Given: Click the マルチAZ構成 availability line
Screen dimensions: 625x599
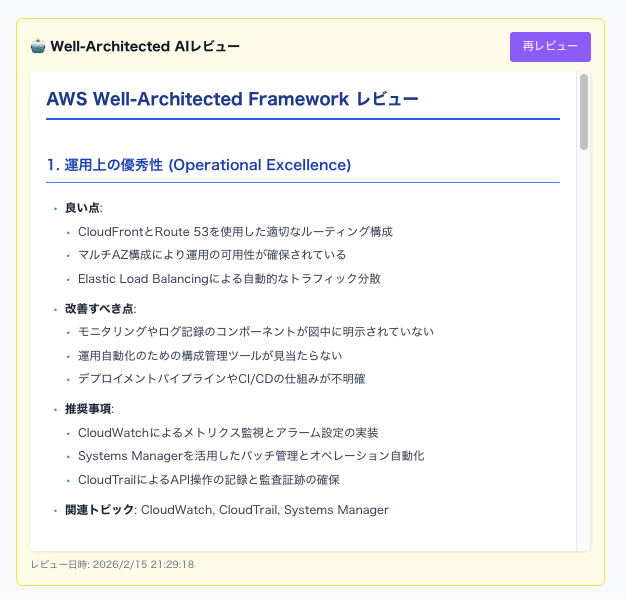Looking at the screenshot, I should click(211, 254).
